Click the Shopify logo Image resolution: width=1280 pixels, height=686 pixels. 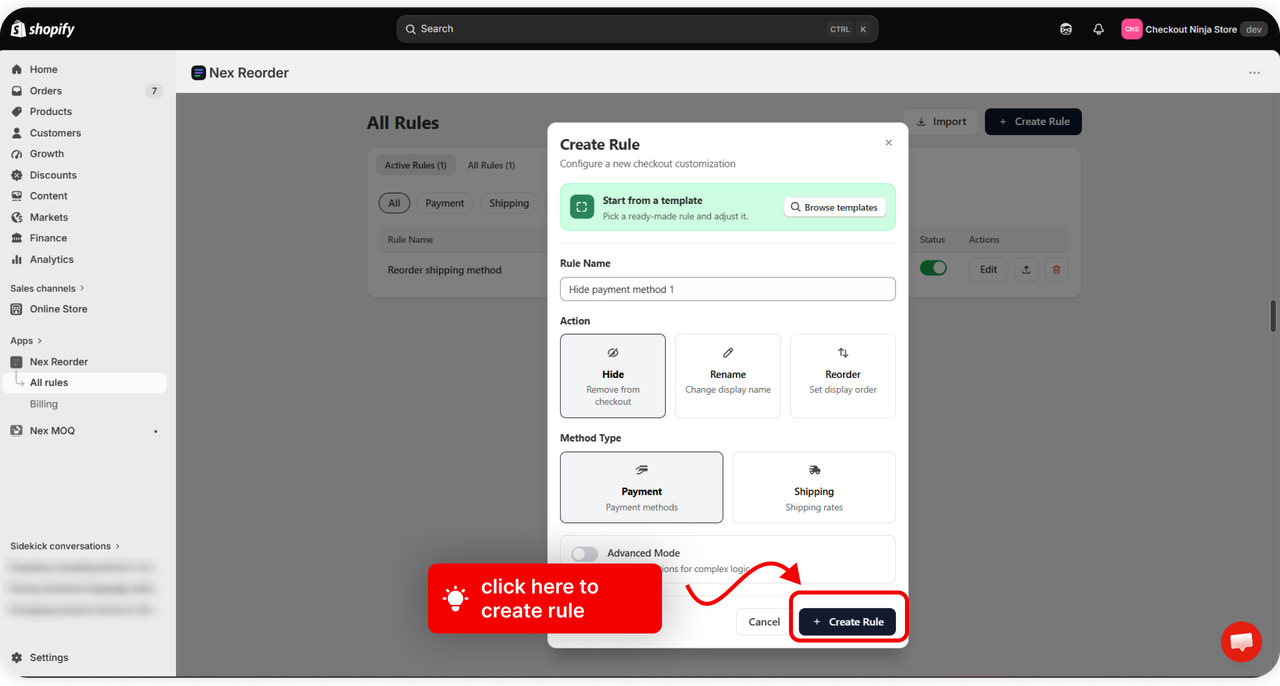[x=43, y=29]
